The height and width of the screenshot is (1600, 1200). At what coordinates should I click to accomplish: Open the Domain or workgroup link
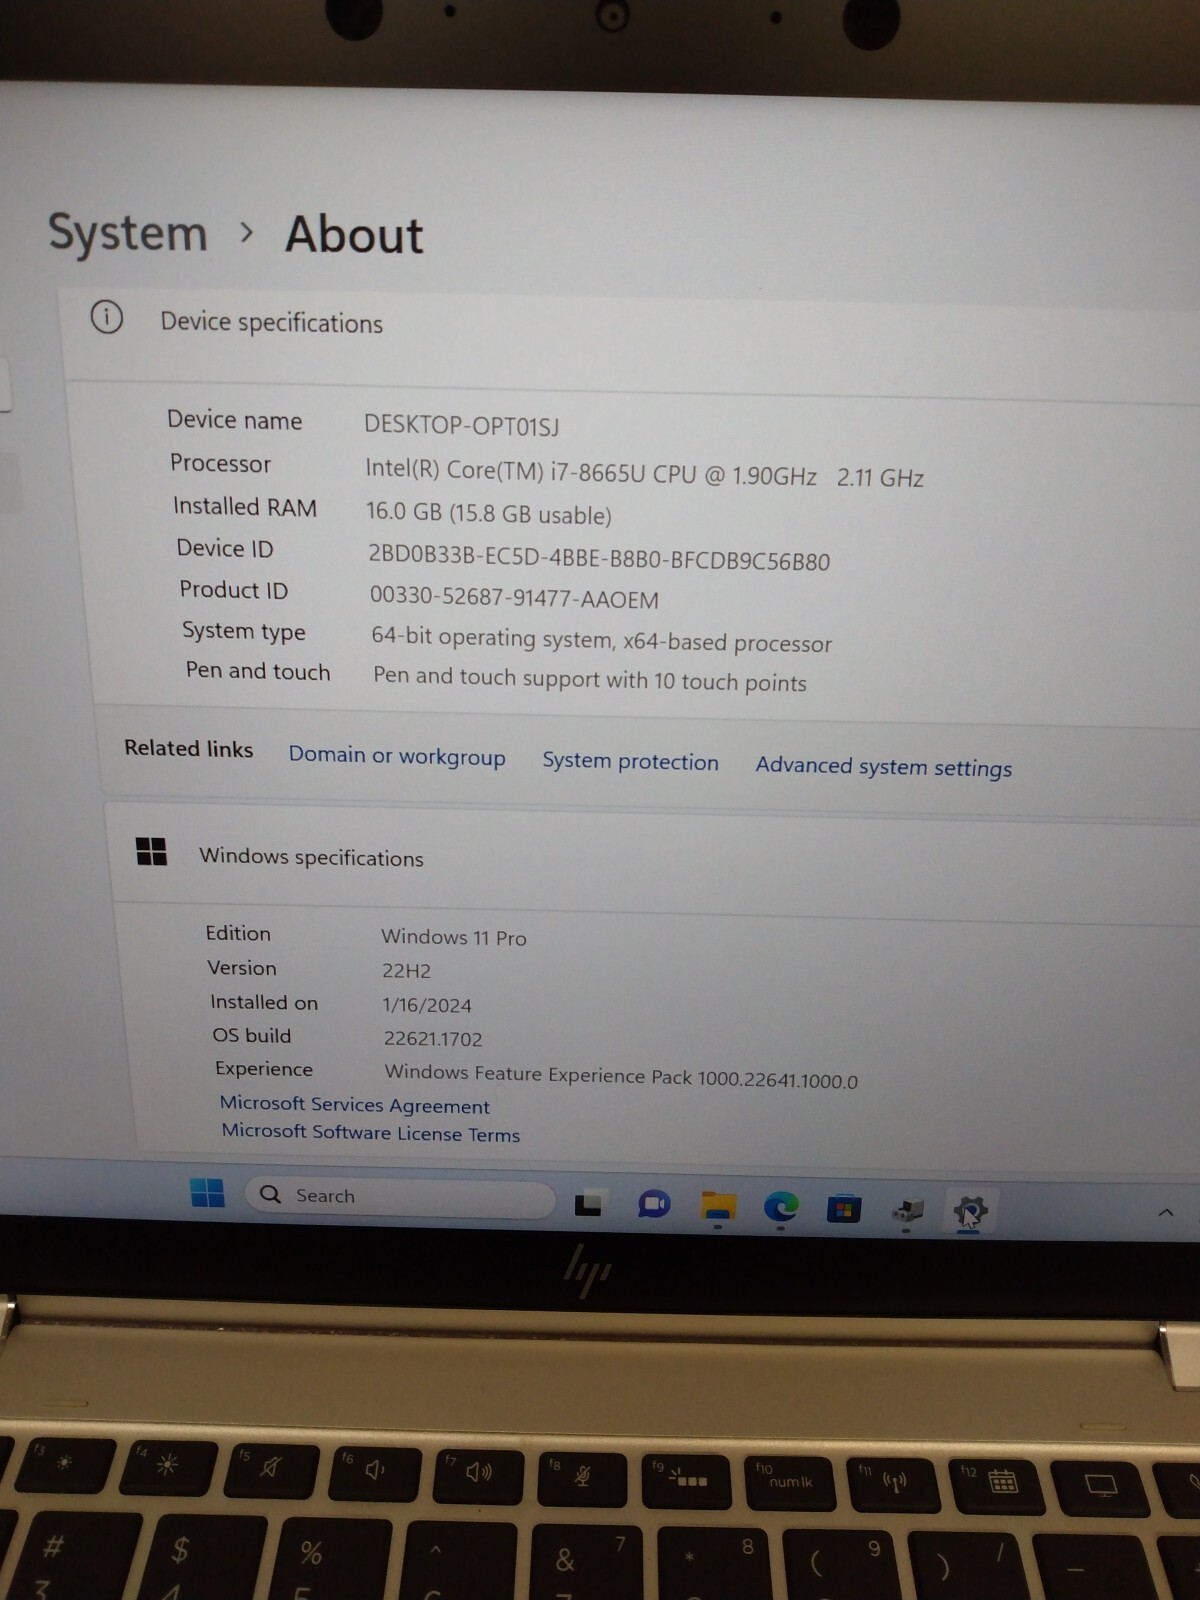[397, 756]
